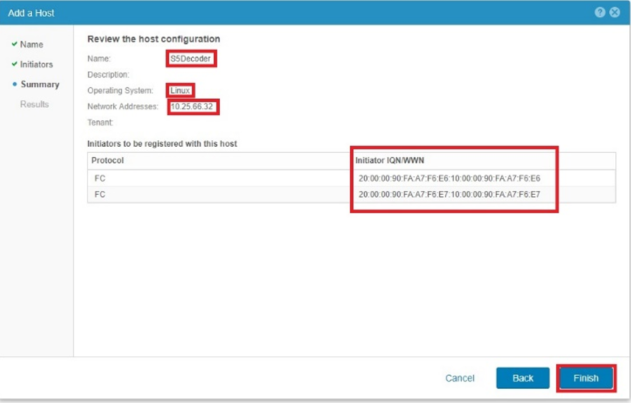Select the Summary wizard step
Image resolution: width=631 pixels, height=403 pixels.
pos(40,84)
